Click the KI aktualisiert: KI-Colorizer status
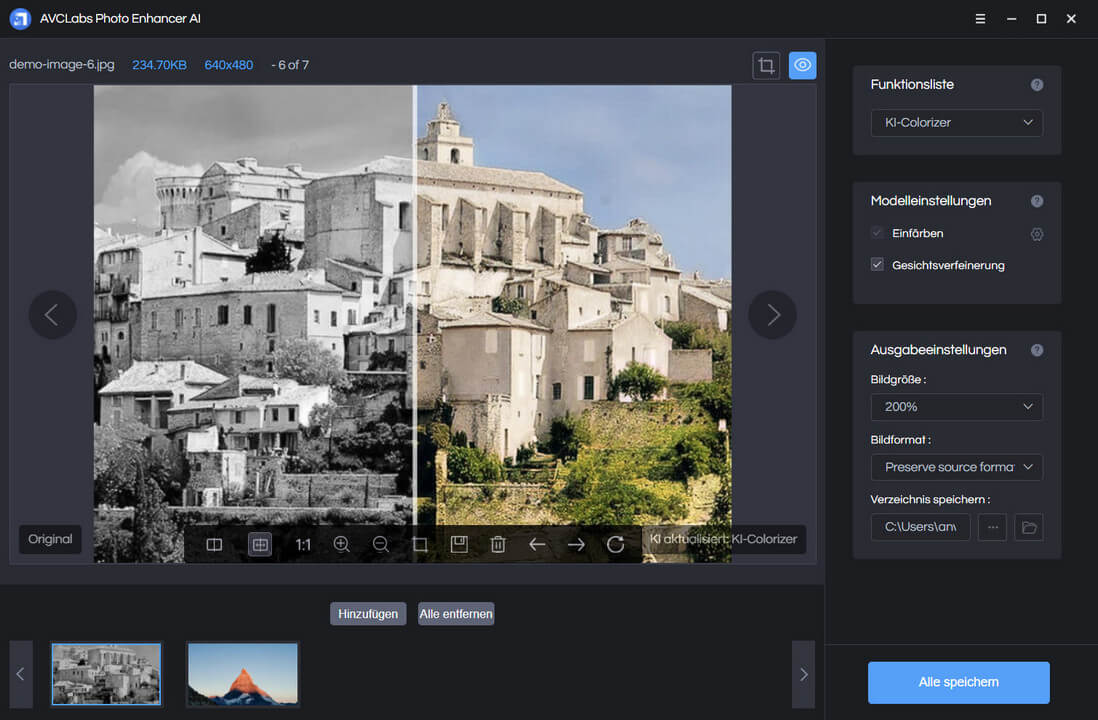 723,539
